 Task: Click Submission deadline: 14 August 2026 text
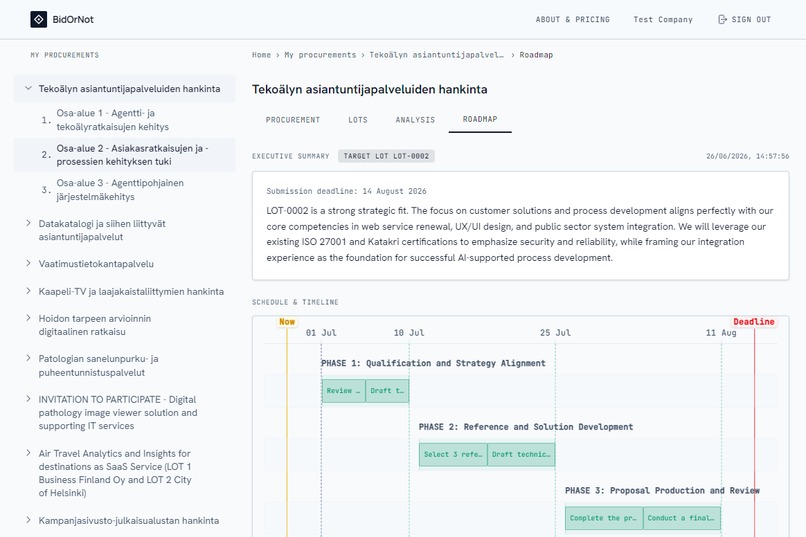(346, 191)
